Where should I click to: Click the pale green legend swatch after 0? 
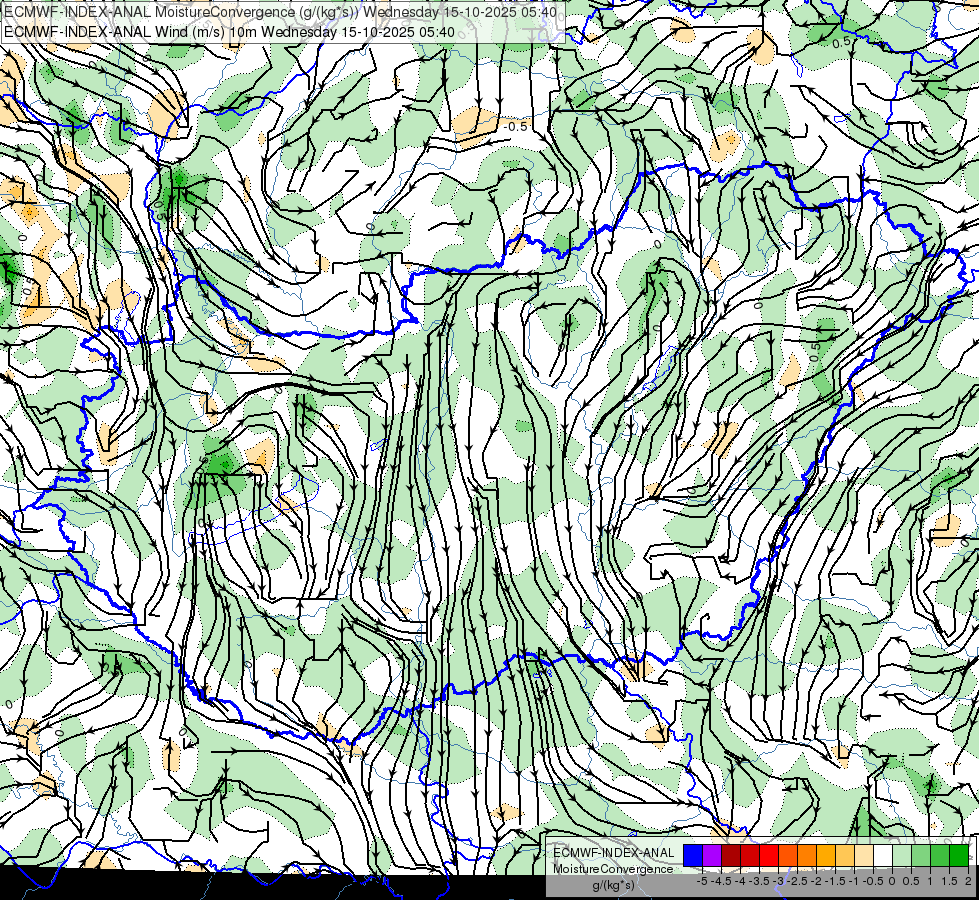click(x=902, y=855)
